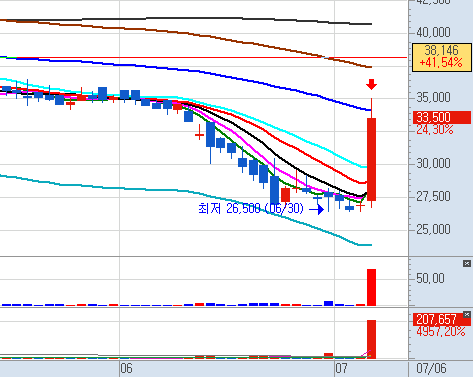This screenshot has height=377, width=473.
Task: Click the 27,500 price axis label
Action: click(x=433, y=196)
